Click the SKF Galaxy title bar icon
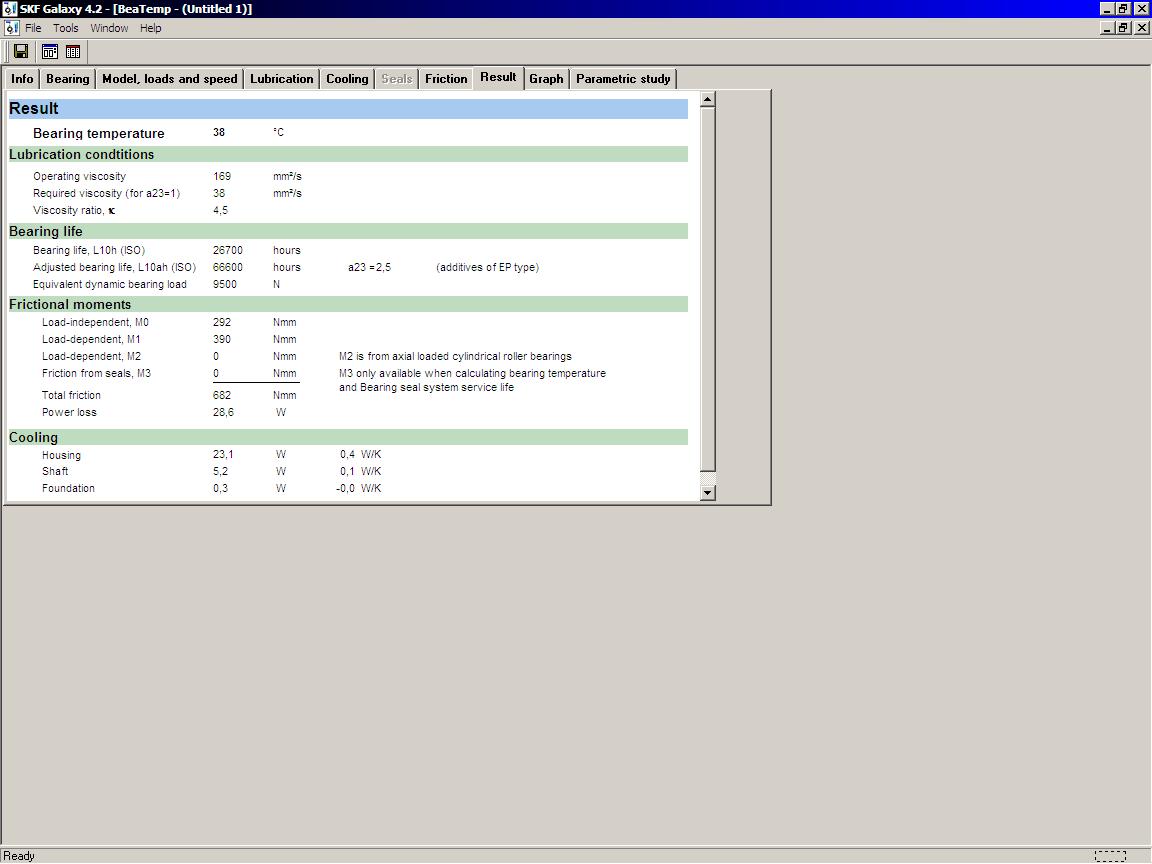 (x=9, y=9)
